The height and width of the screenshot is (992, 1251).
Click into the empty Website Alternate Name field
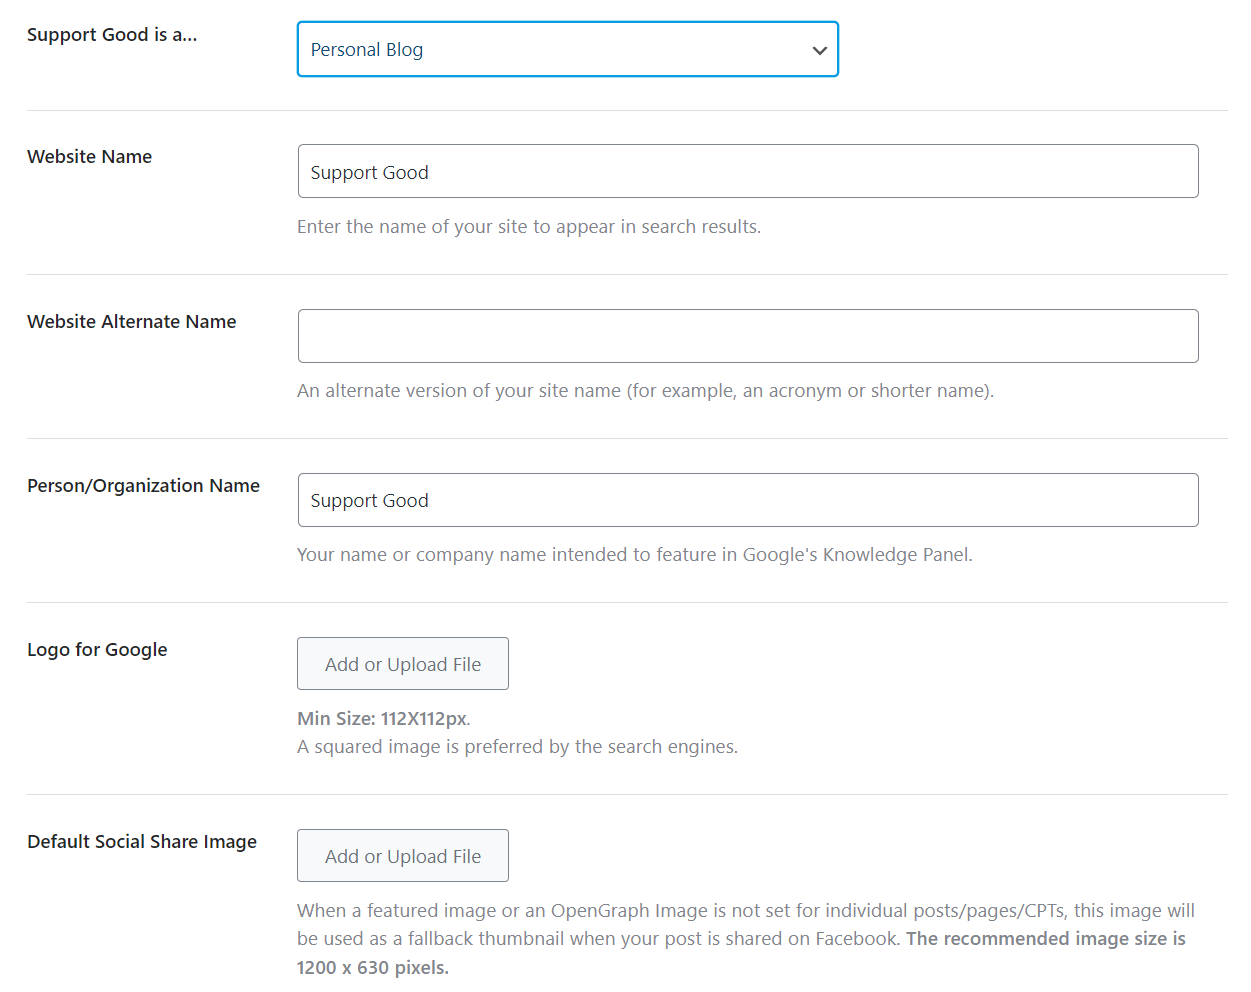747,336
